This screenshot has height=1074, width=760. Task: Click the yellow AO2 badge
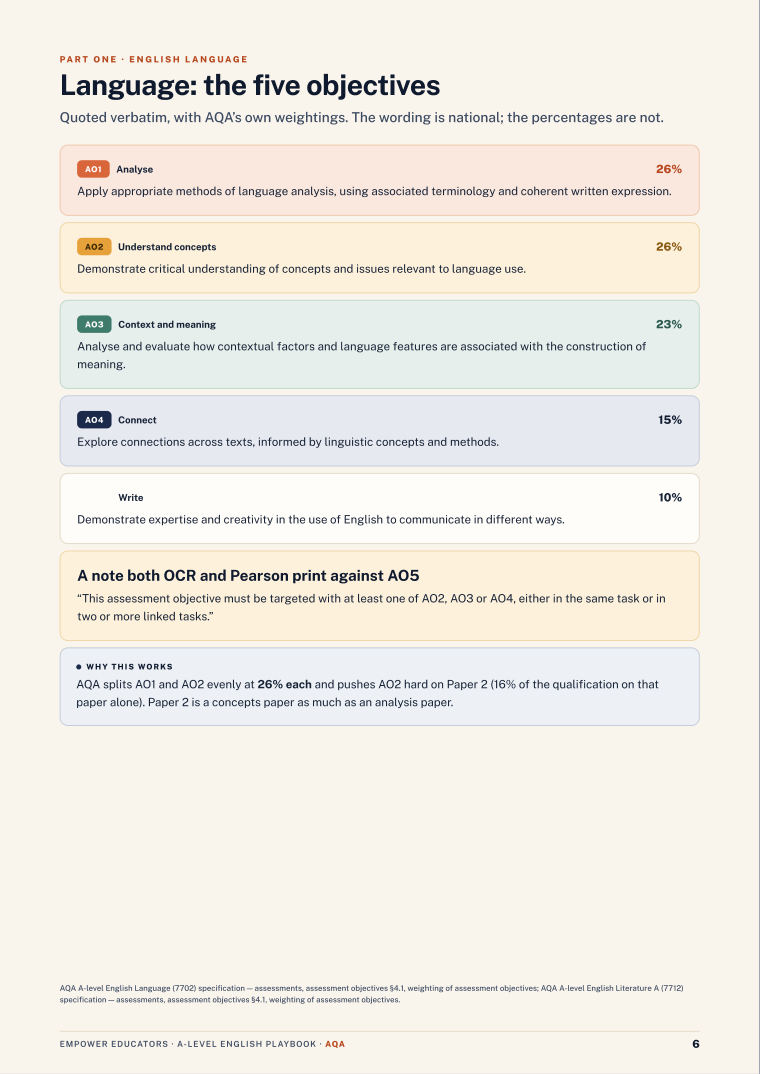pos(94,247)
